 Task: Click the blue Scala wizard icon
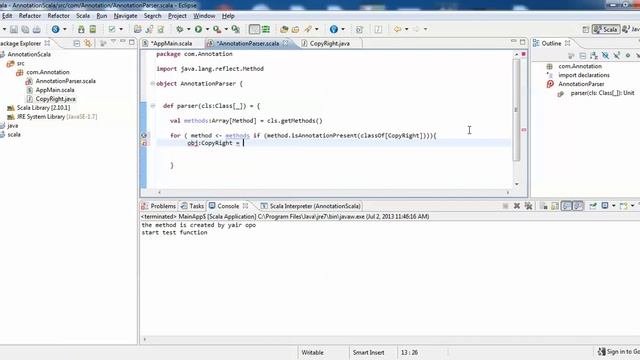(x=56, y=29)
